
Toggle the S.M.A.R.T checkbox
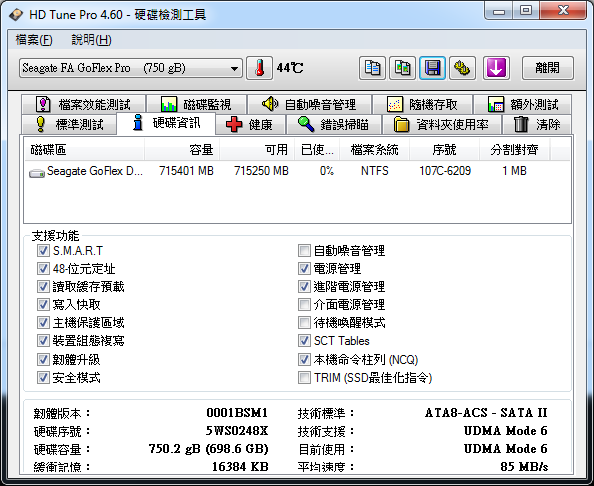pos(43,250)
